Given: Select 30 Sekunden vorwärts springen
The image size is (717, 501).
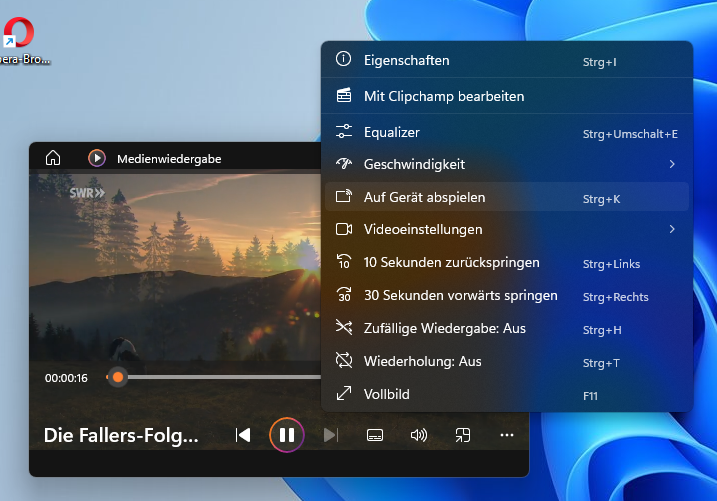Looking at the screenshot, I should pos(507,295).
